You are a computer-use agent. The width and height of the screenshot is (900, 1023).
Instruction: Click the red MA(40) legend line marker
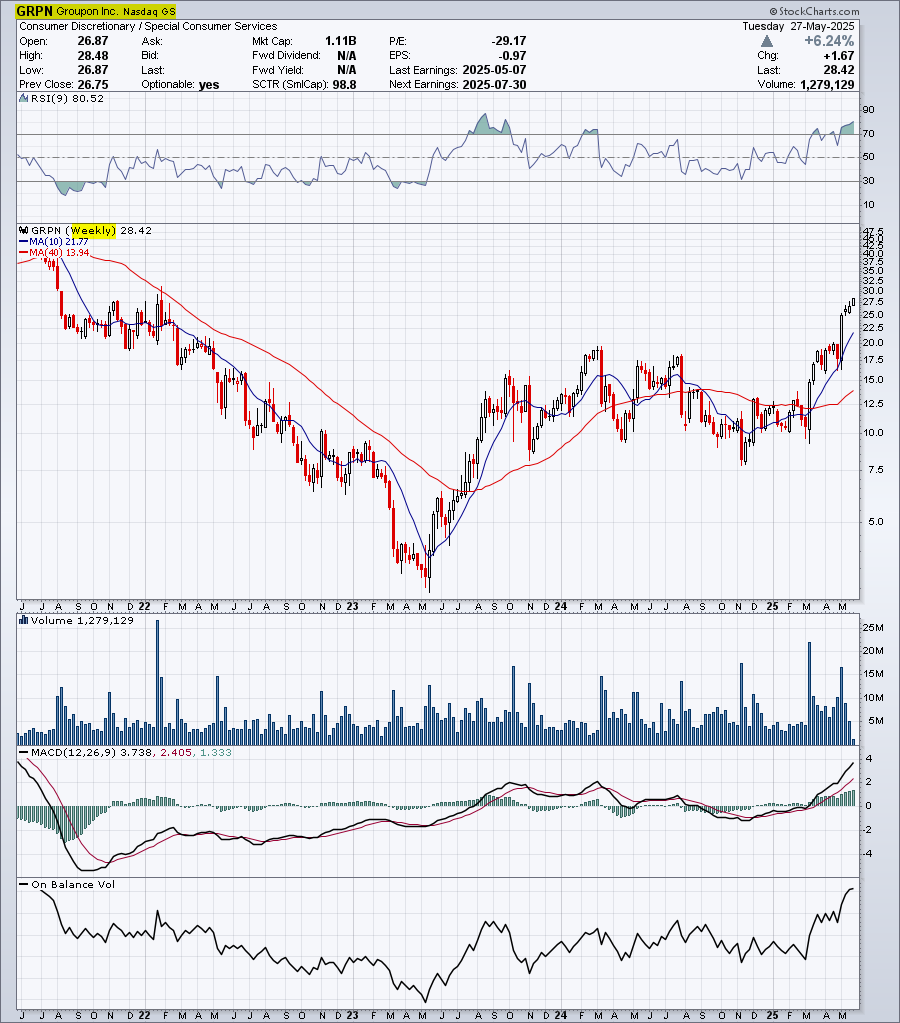coord(23,252)
